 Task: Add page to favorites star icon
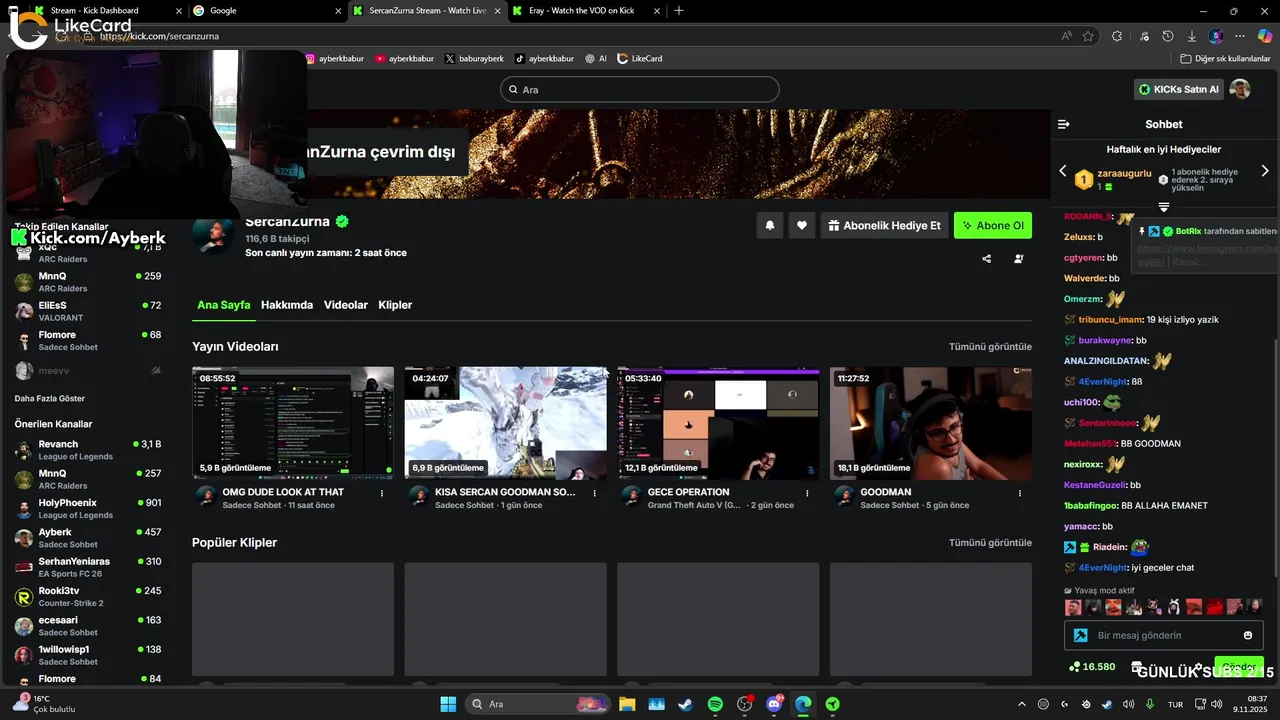click(x=1088, y=36)
